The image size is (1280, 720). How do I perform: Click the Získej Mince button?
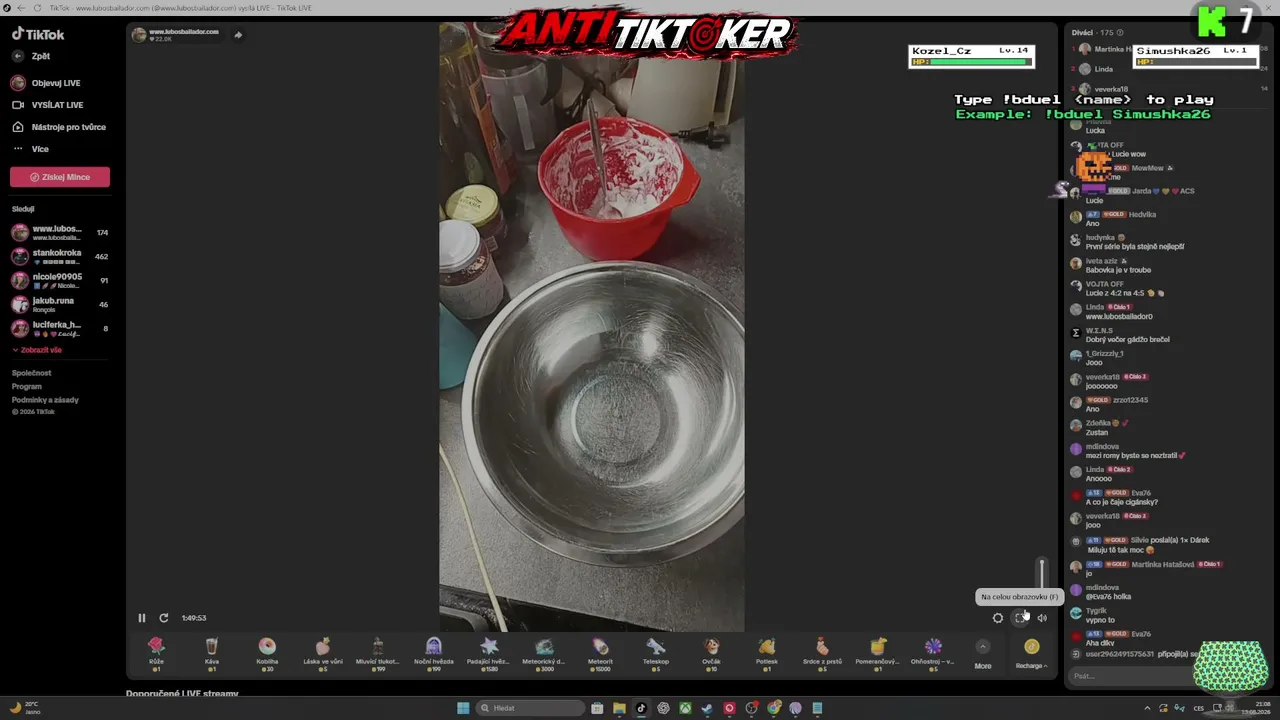pyautogui.click(x=60, y=177)
